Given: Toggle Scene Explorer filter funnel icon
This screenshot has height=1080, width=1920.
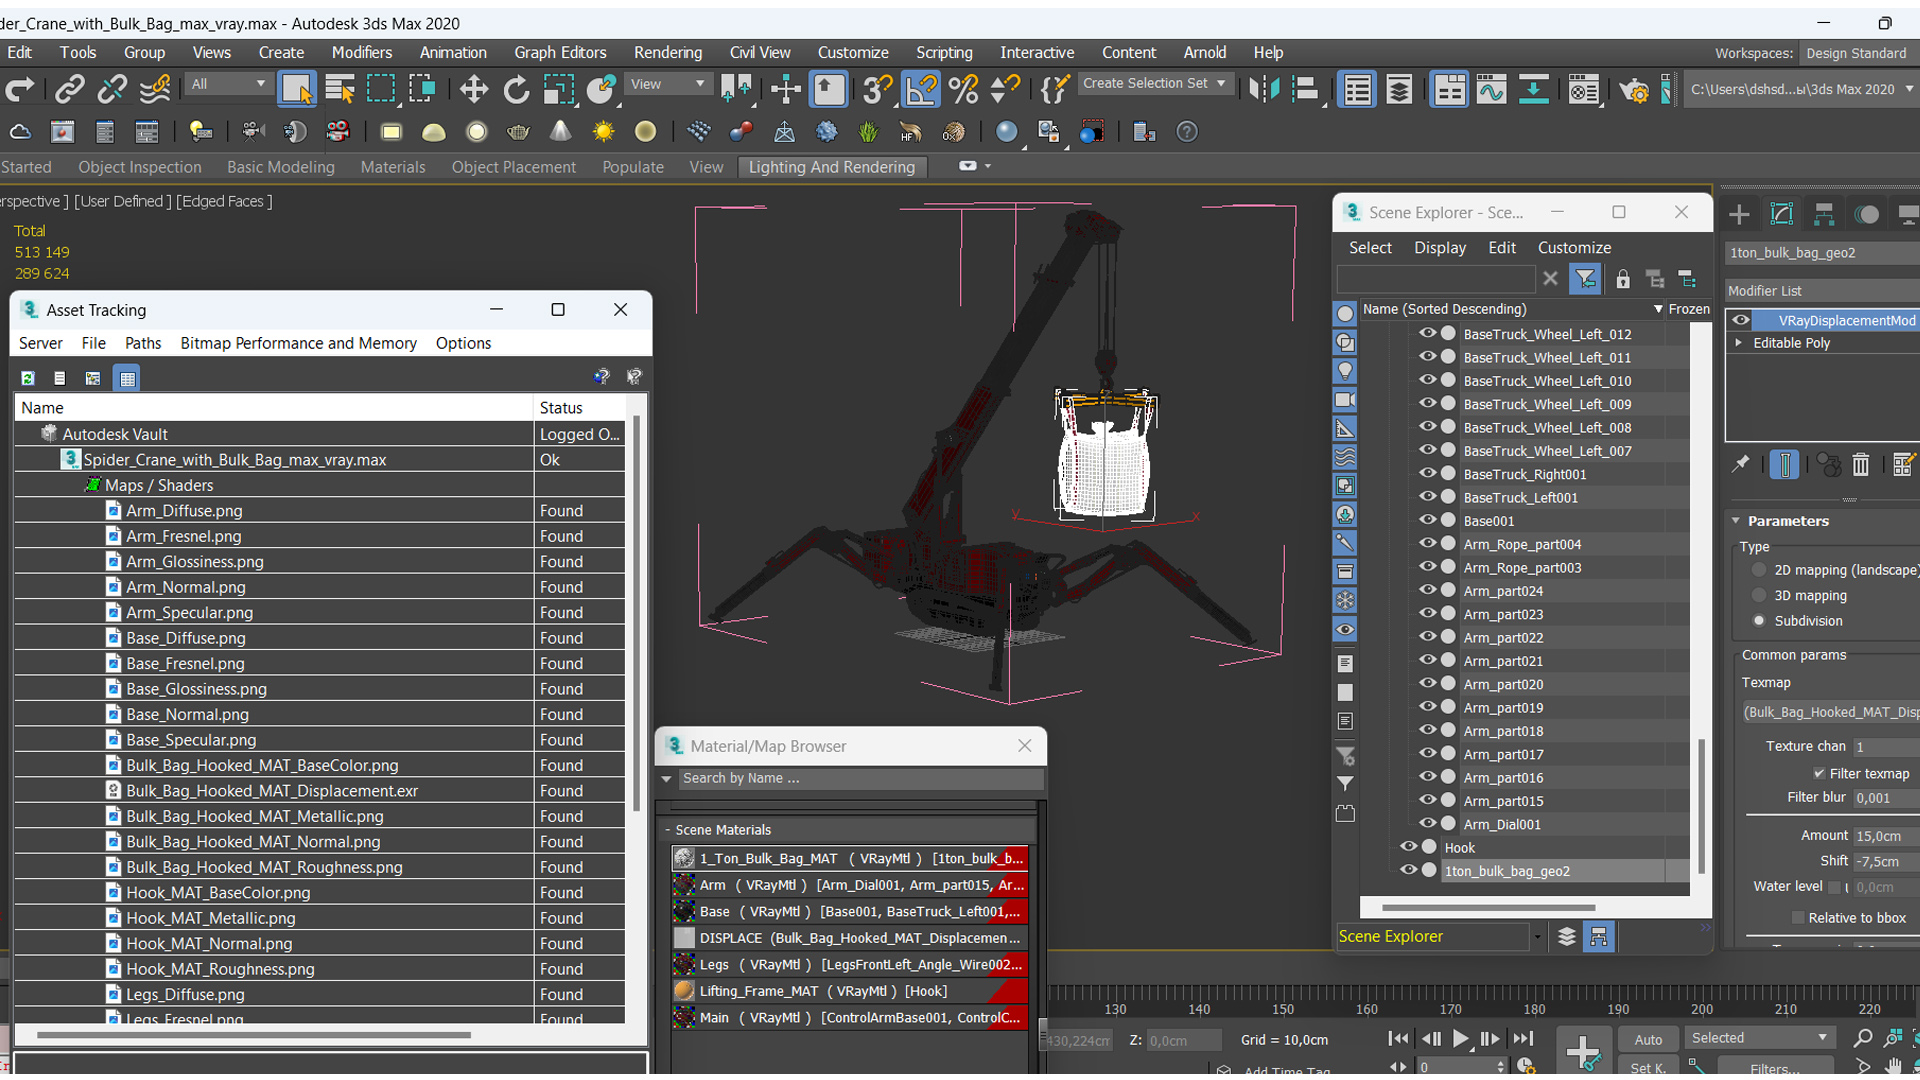Looking at the screenshot, I should [x=1585, y=279].
